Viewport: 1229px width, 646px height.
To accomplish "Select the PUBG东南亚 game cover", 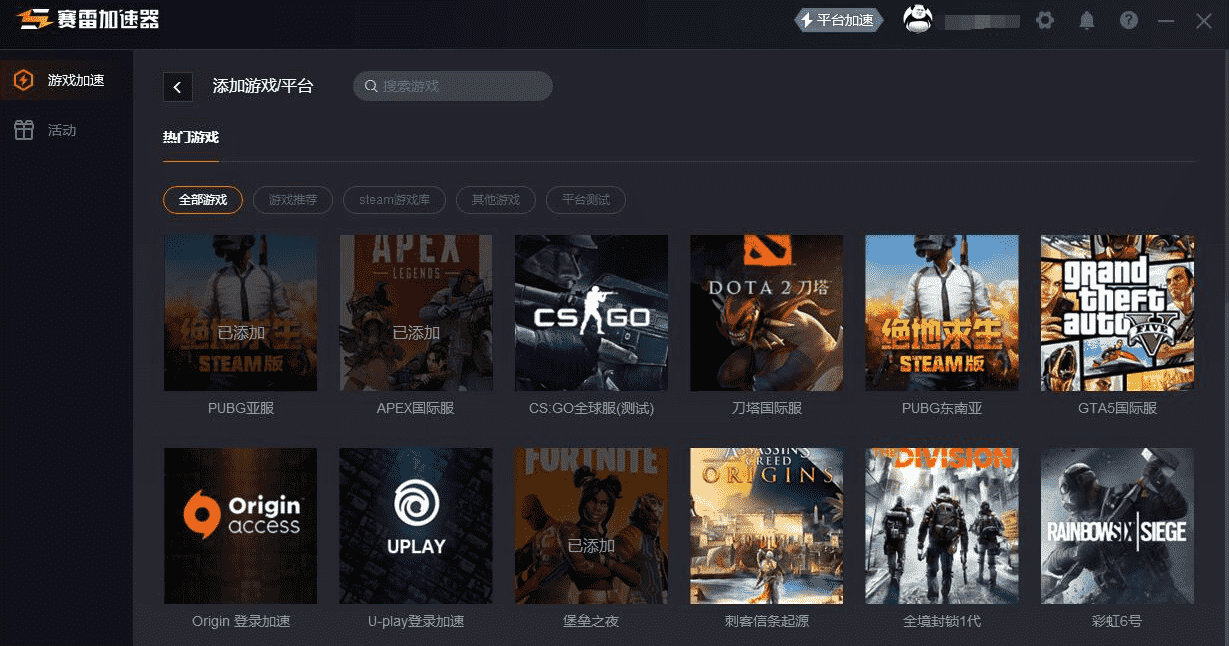I will click(942, 313).
